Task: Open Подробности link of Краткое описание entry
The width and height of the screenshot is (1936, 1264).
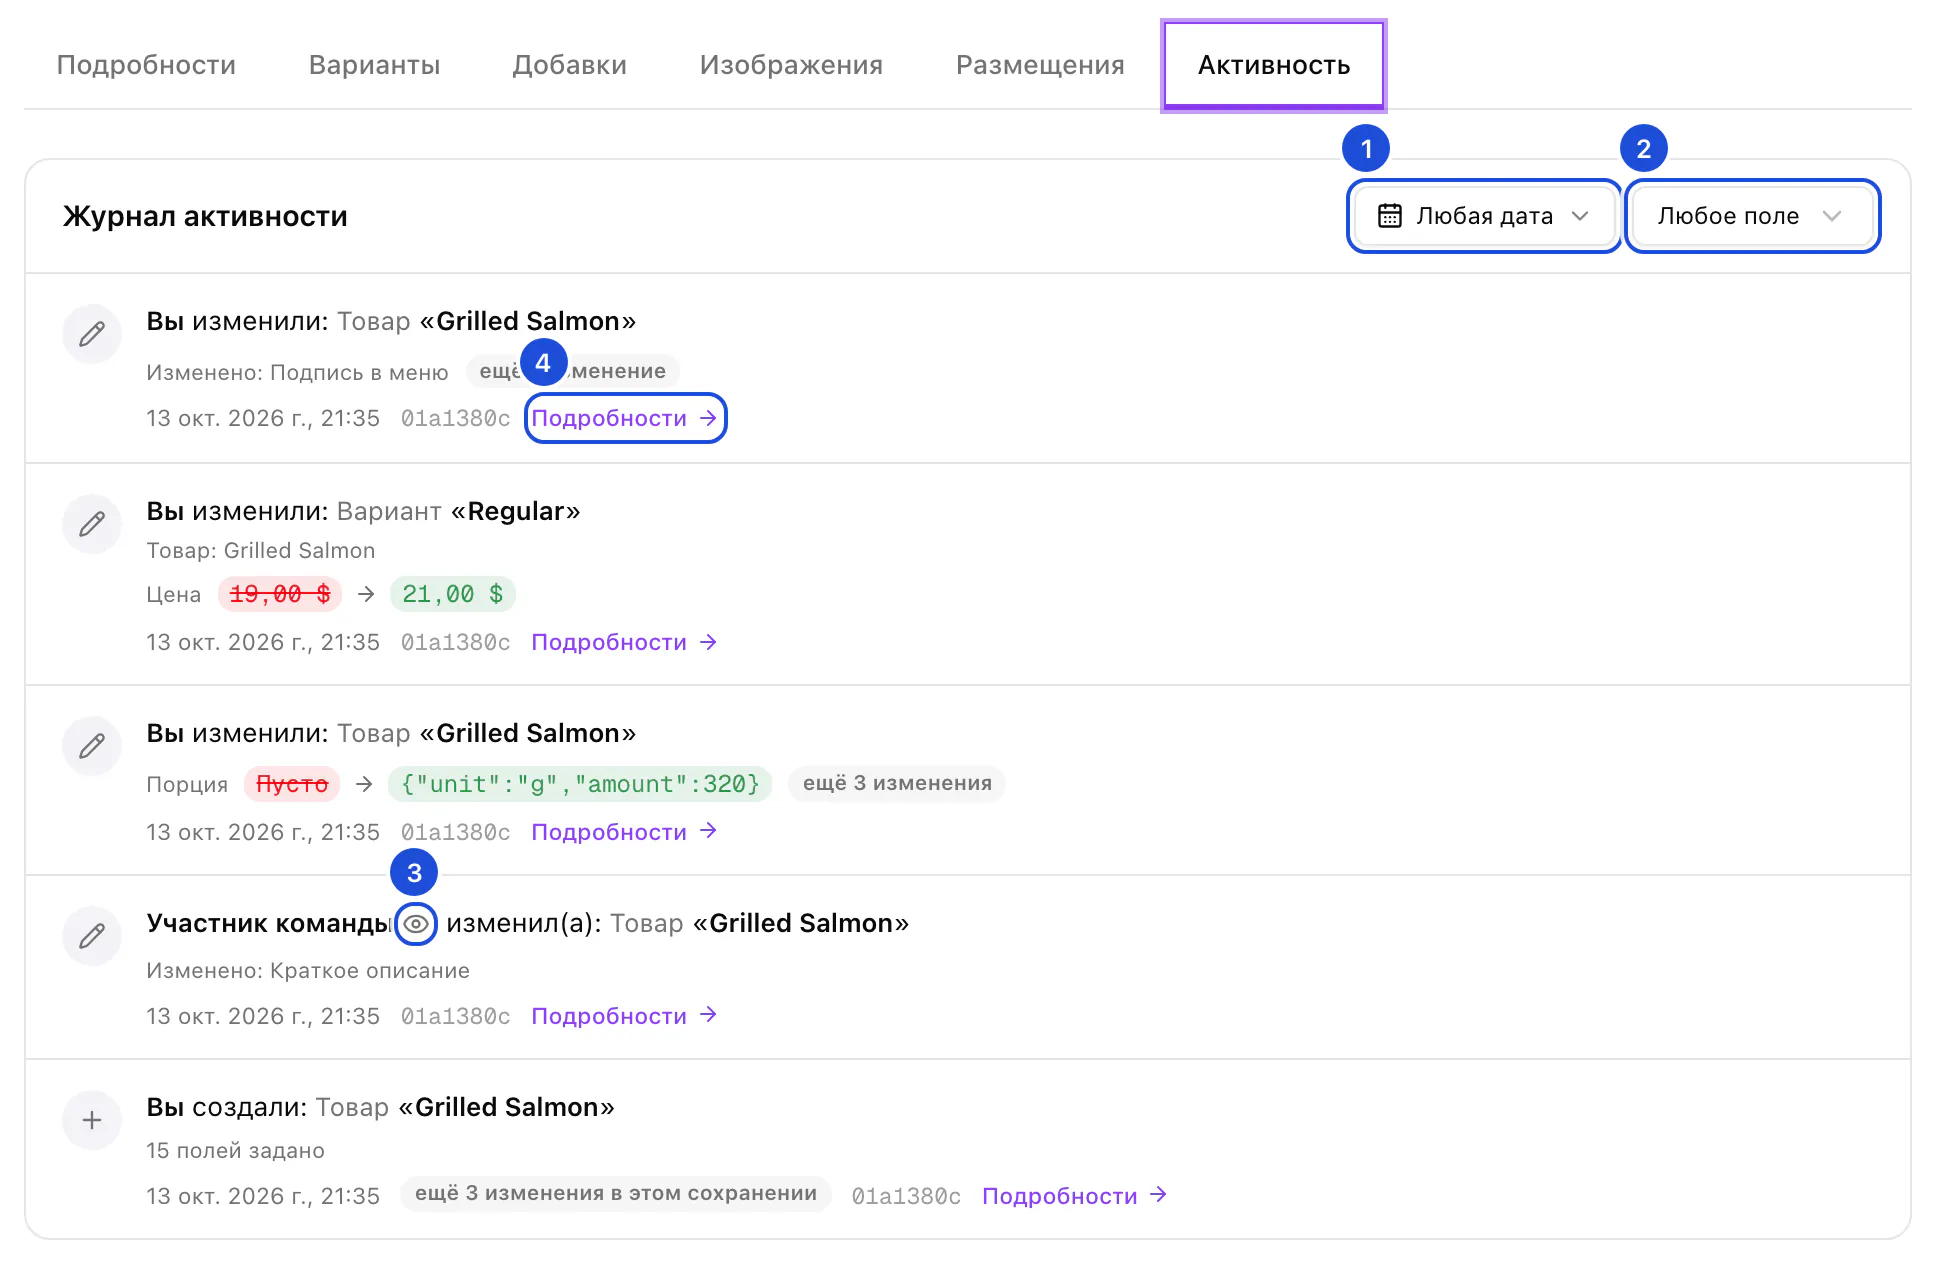Action: (x=625, y=1016)
